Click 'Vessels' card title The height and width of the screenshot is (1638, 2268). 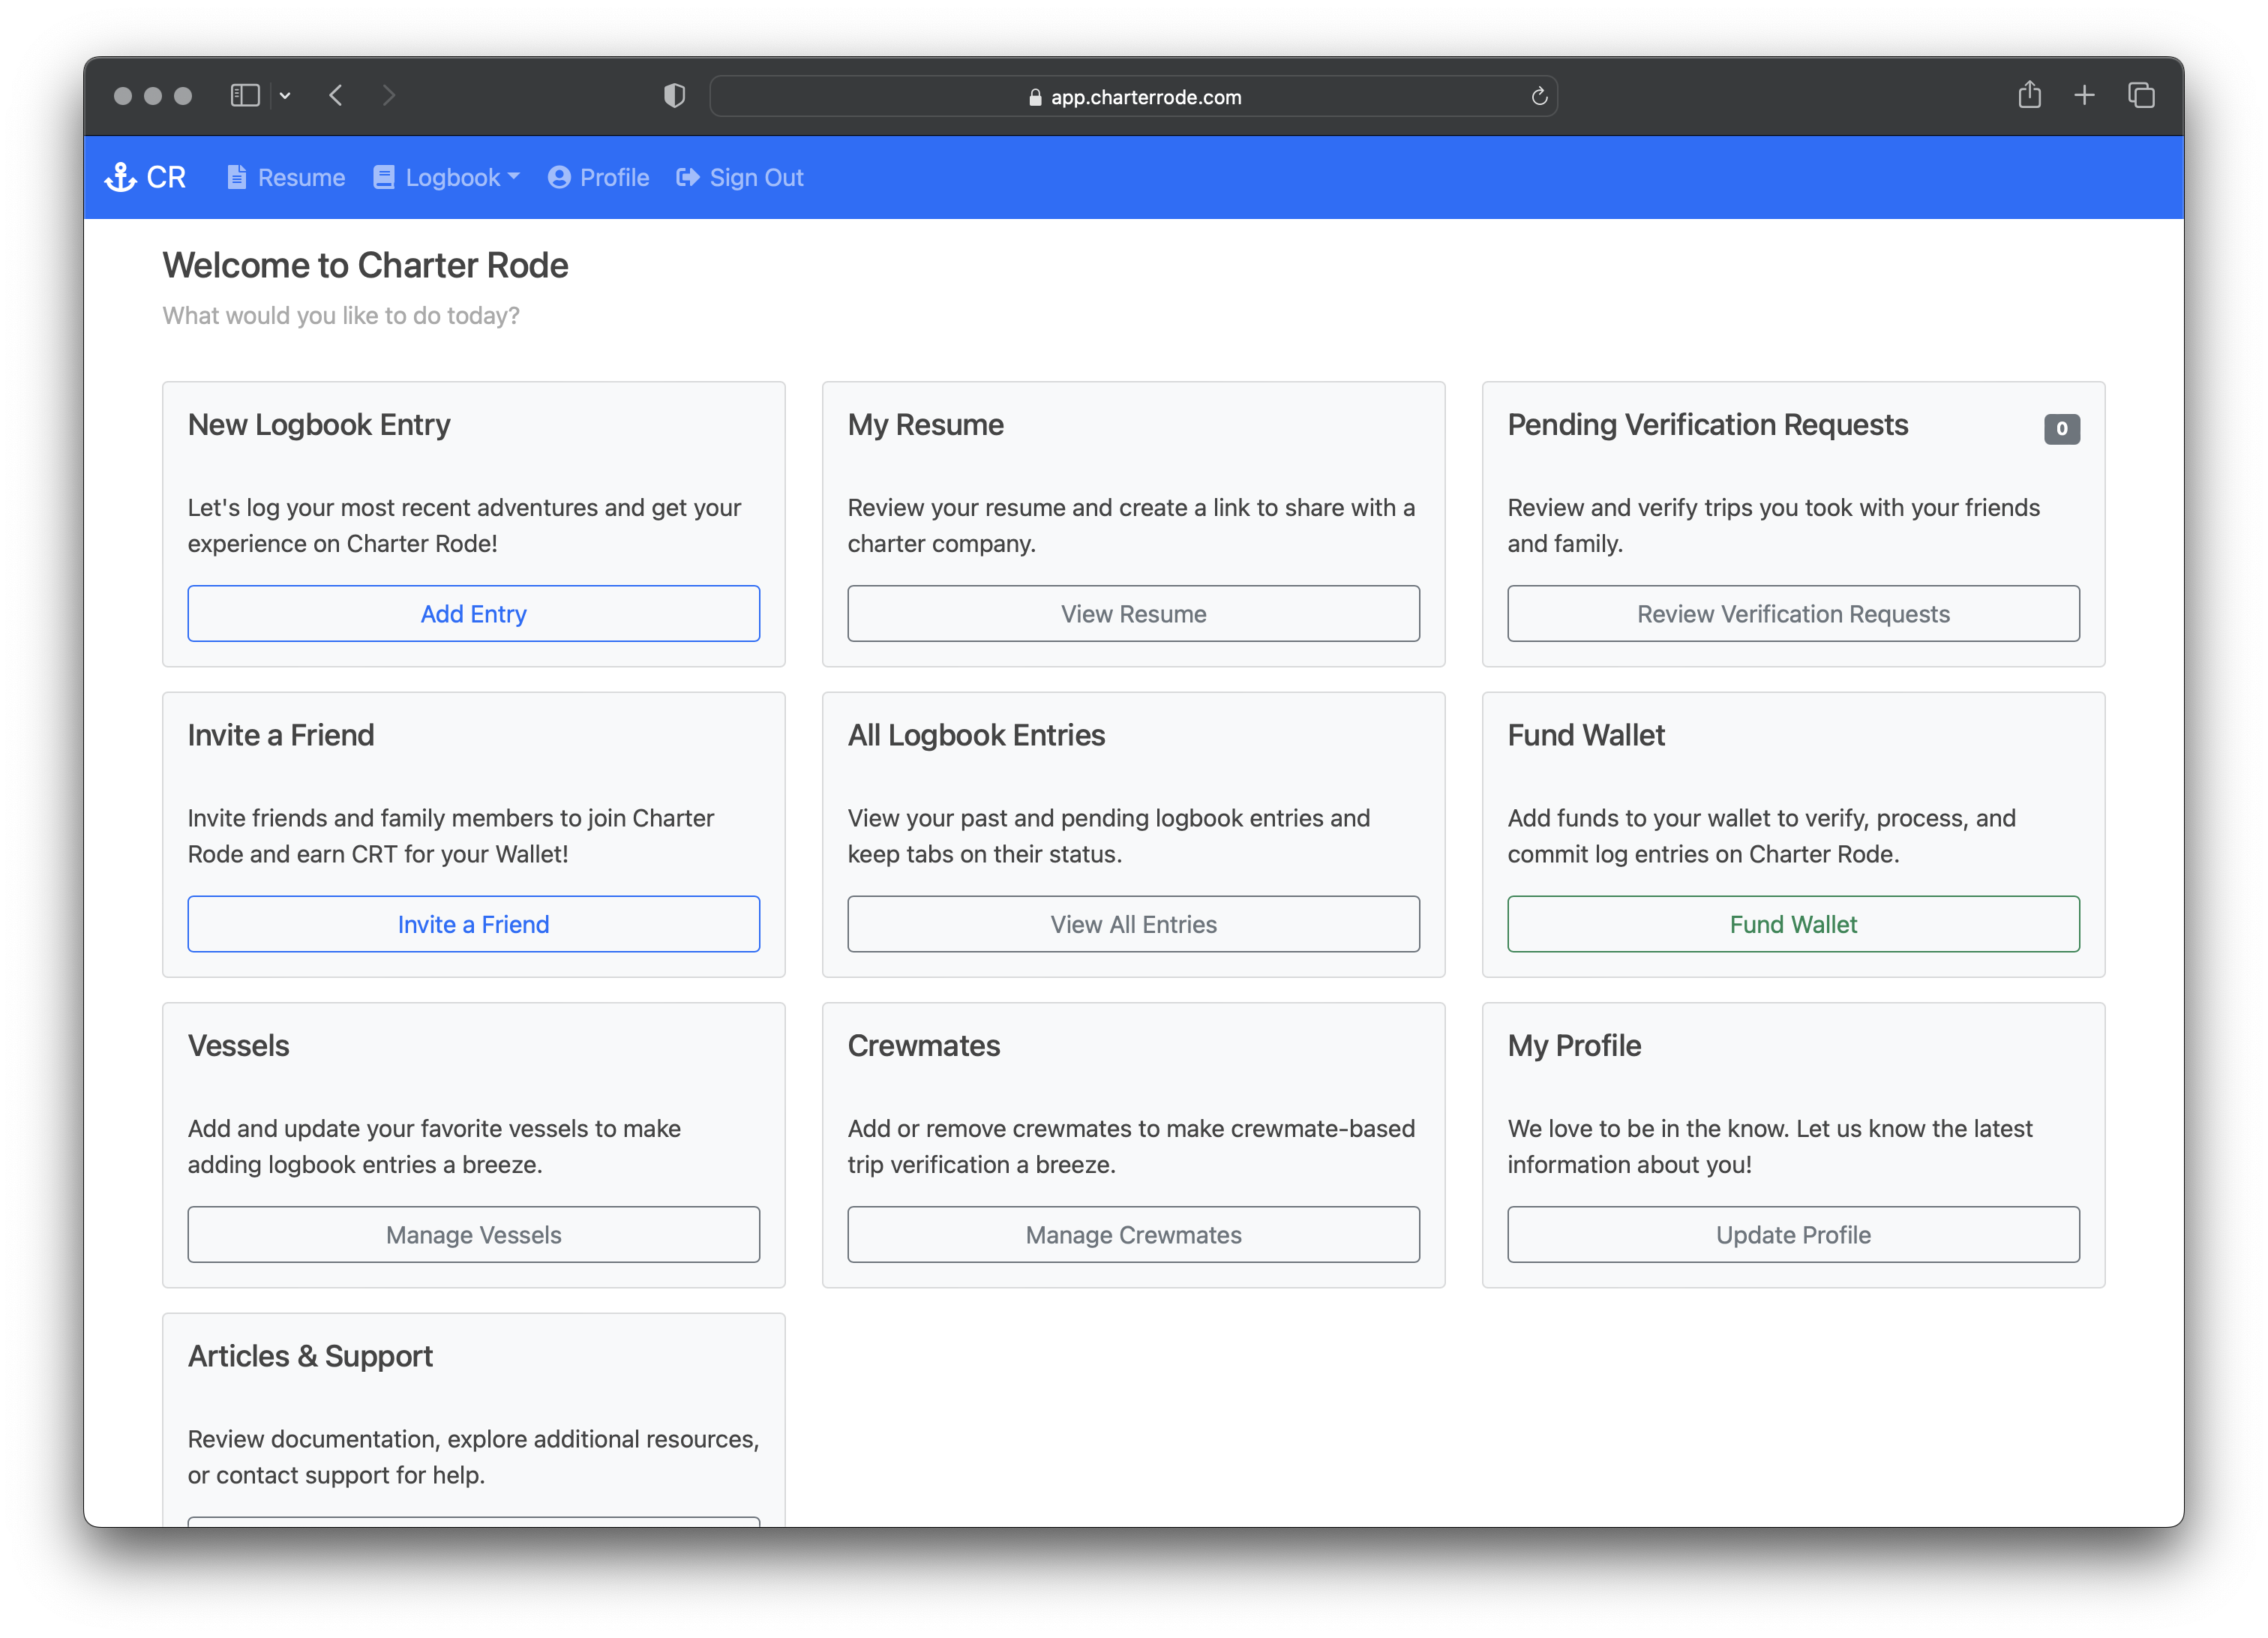tap(238, 1045)
